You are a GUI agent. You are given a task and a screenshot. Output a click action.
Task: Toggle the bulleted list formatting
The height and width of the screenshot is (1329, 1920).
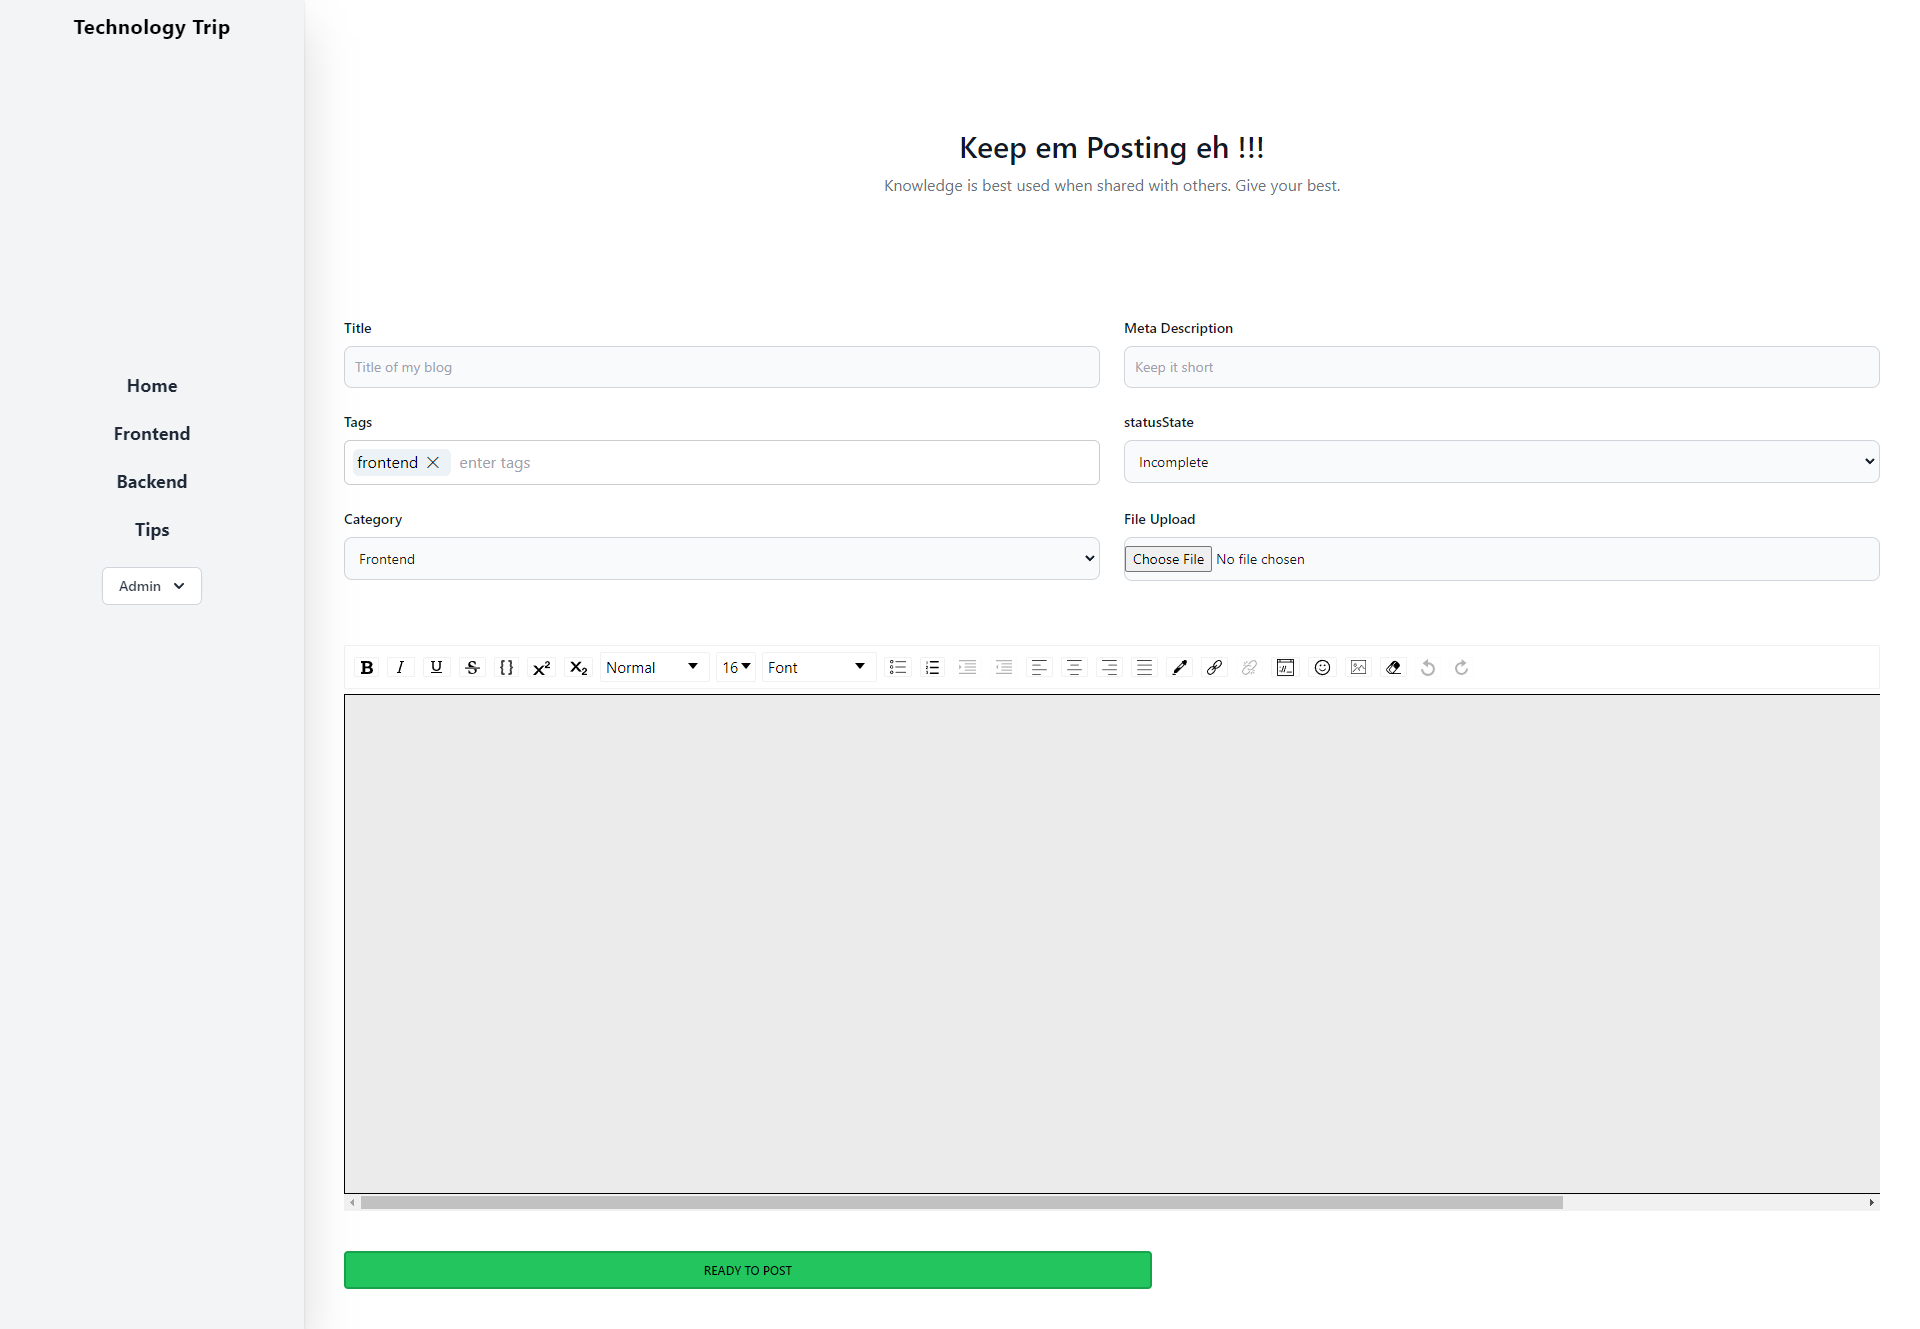coord(897,667)
